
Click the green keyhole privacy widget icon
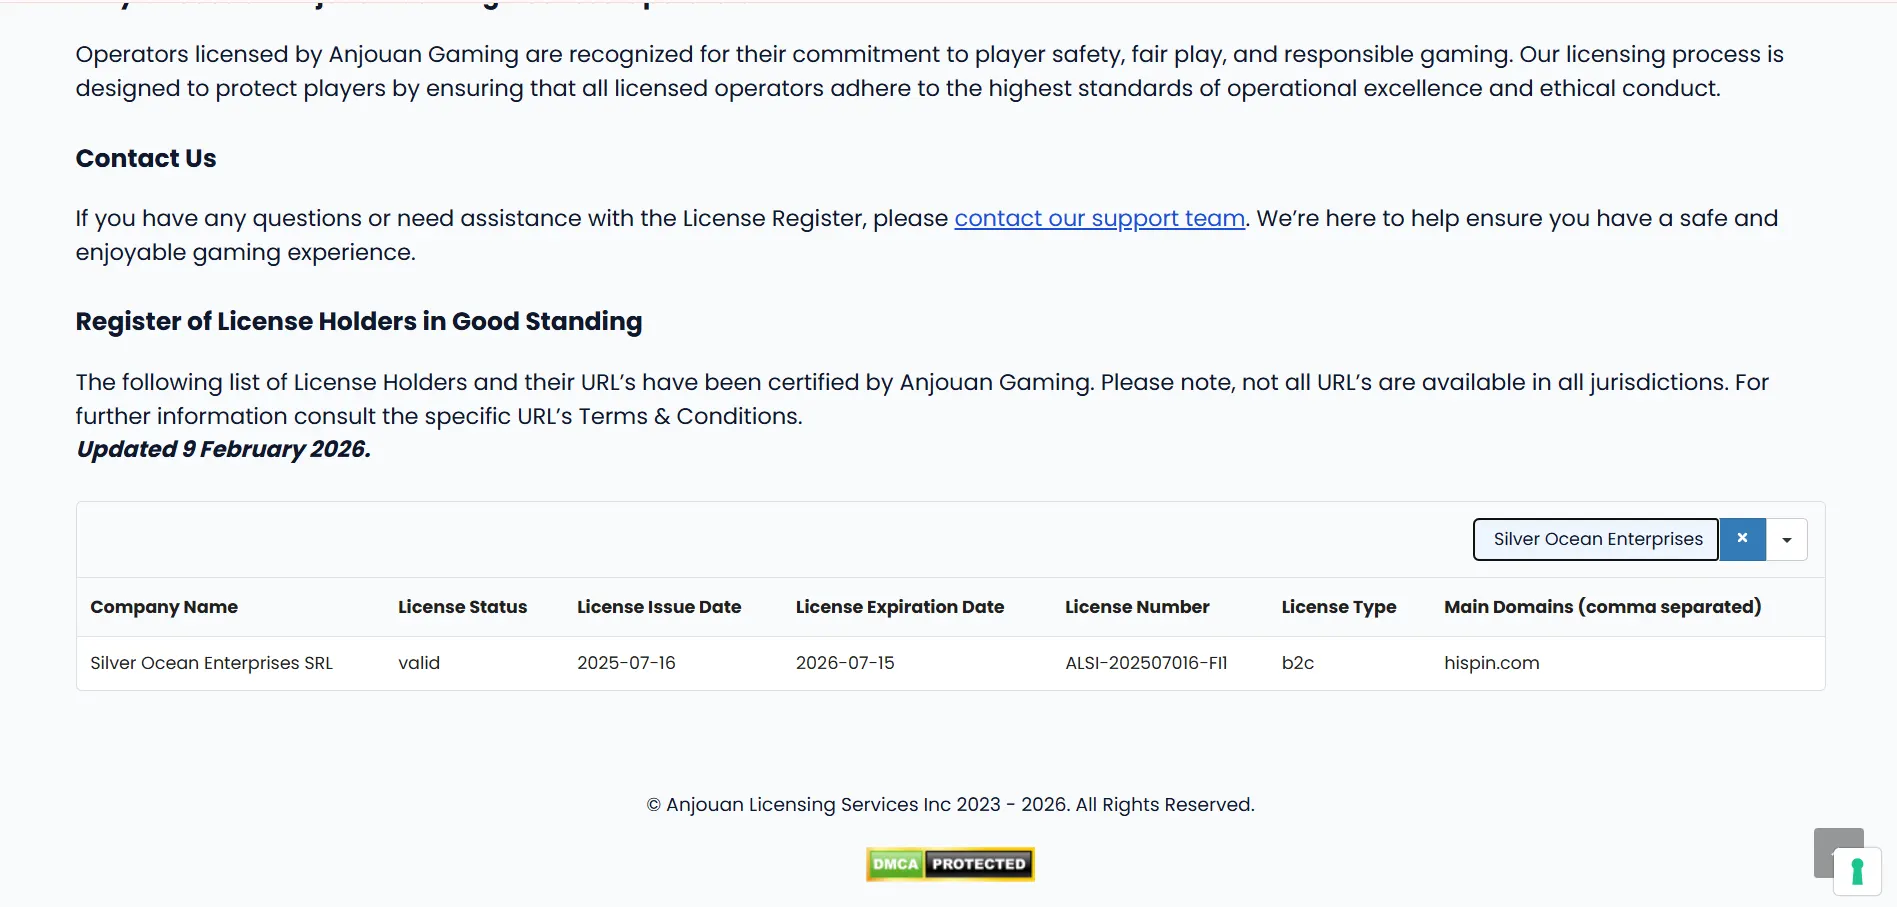click(1856, 871)
